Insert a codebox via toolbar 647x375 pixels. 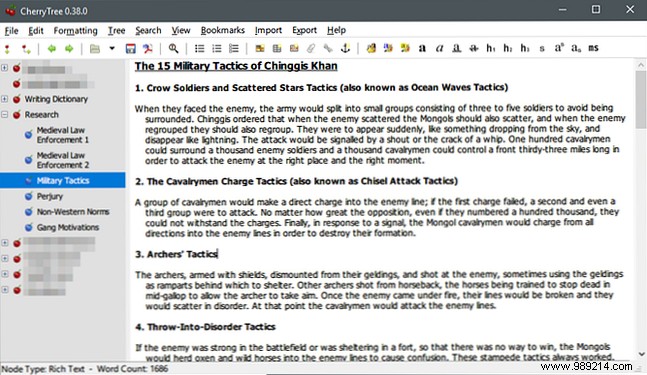click(294, 48)
